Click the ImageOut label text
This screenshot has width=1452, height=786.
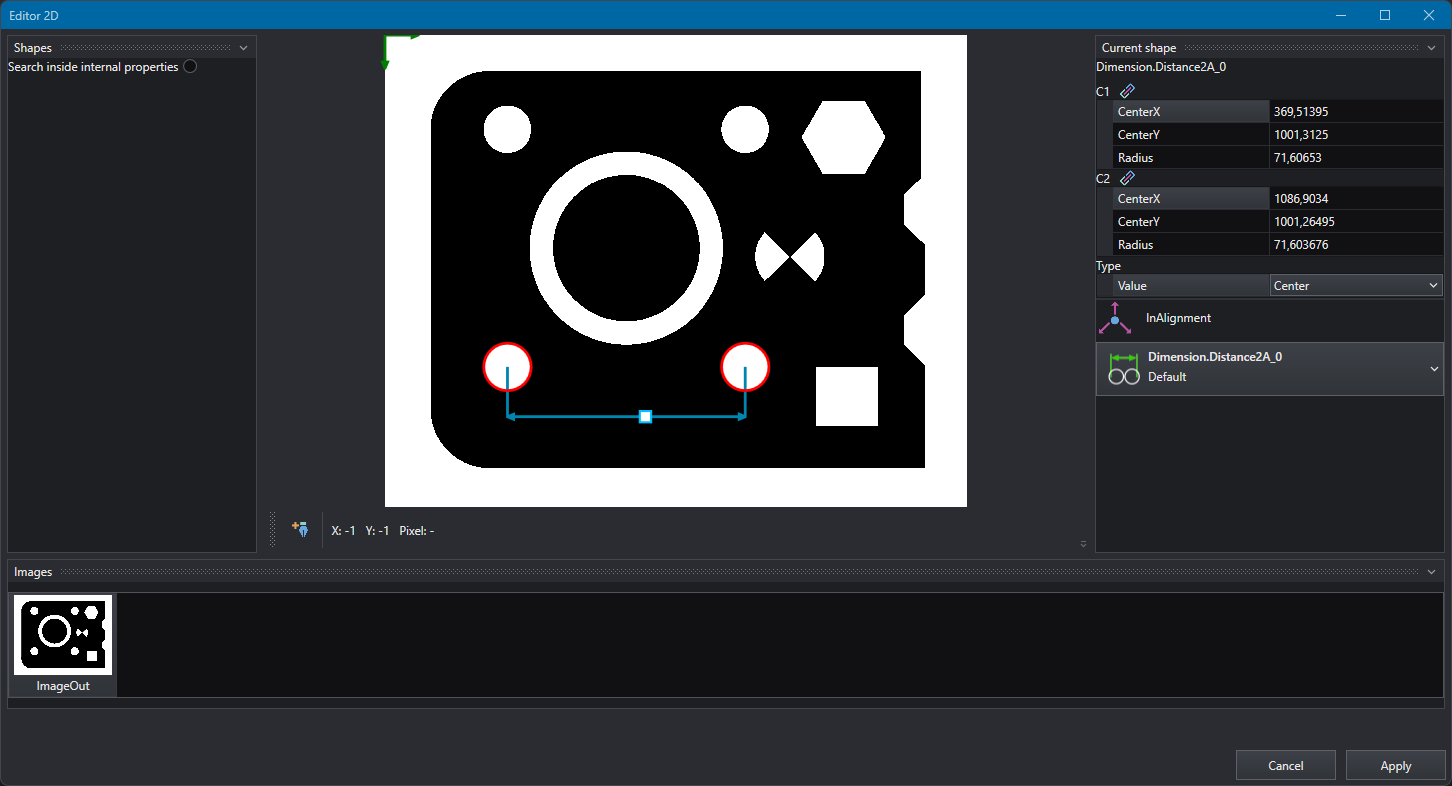click(x=63, y=686)
